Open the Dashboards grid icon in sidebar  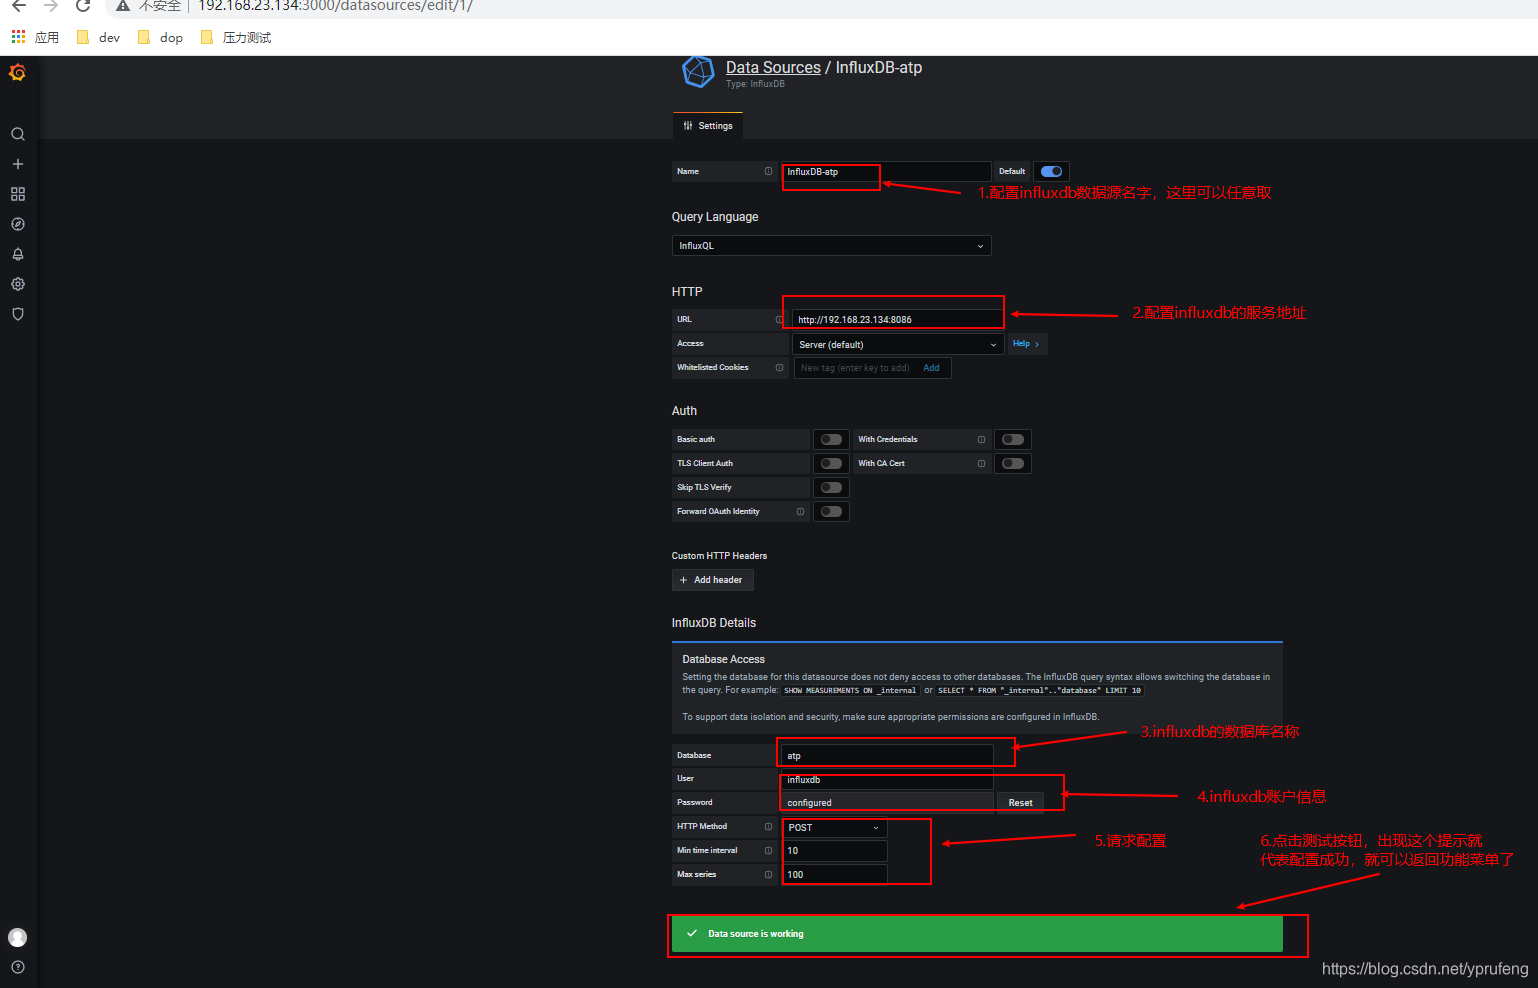18,194
